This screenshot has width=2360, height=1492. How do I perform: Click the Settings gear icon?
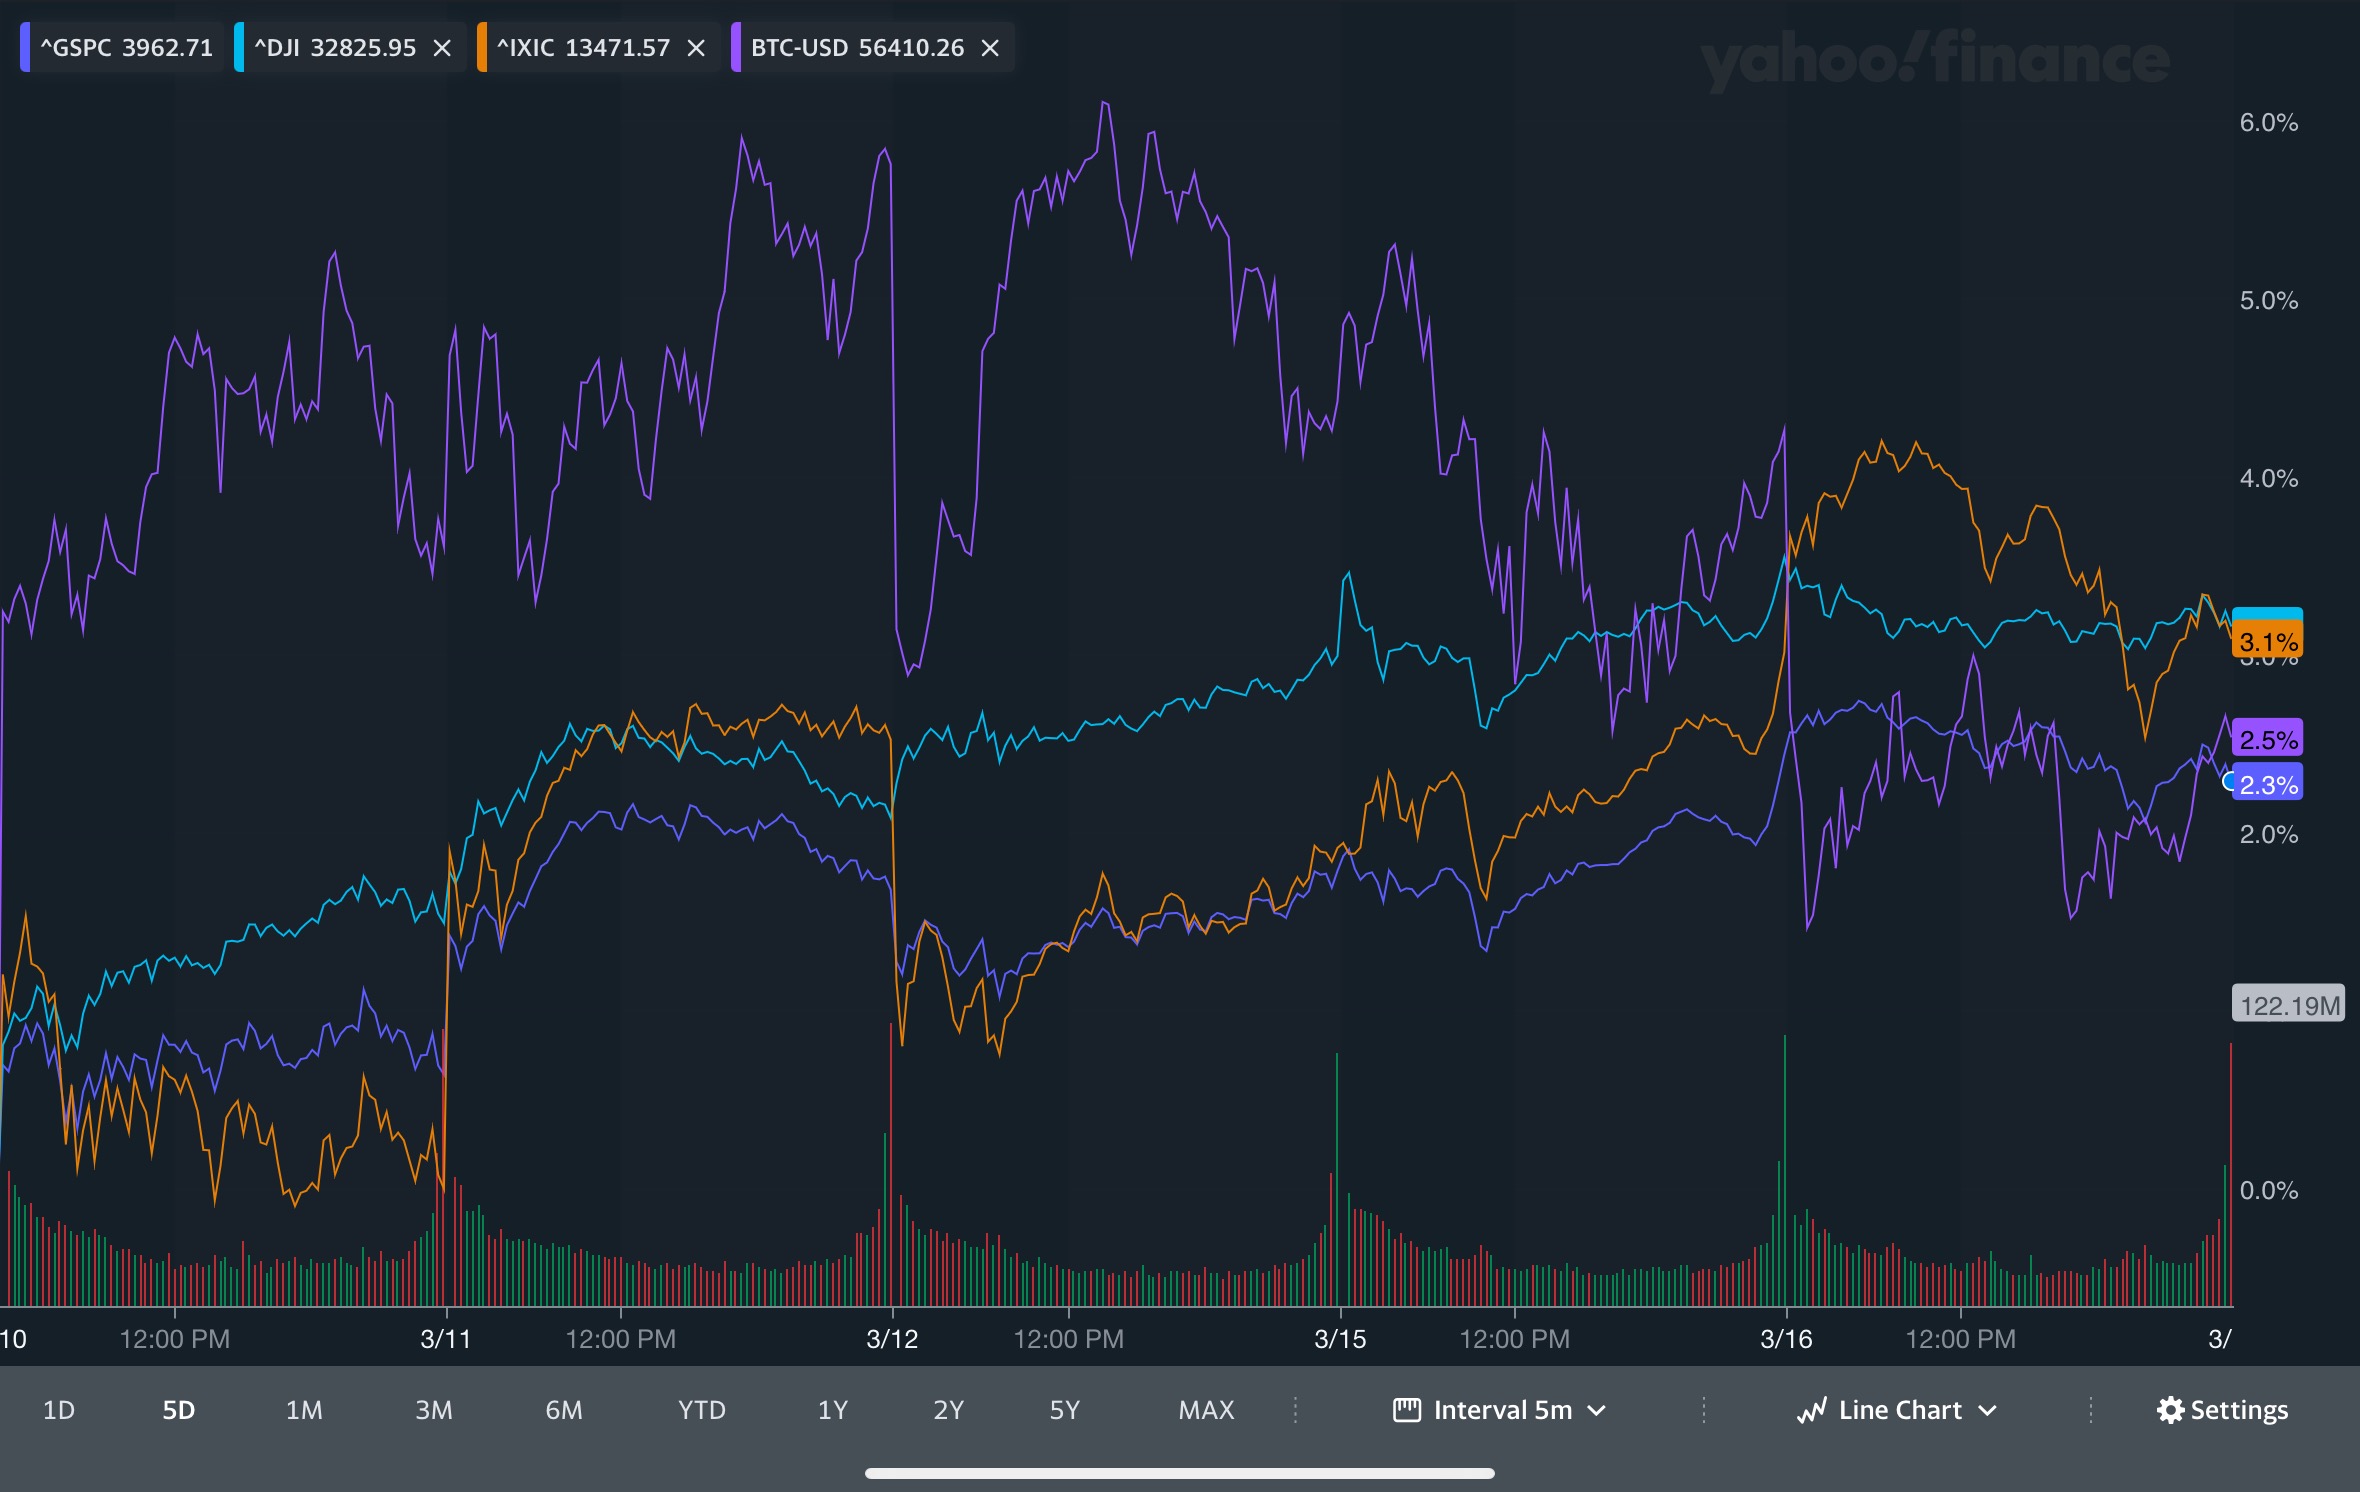[x=2170, y=1410]
